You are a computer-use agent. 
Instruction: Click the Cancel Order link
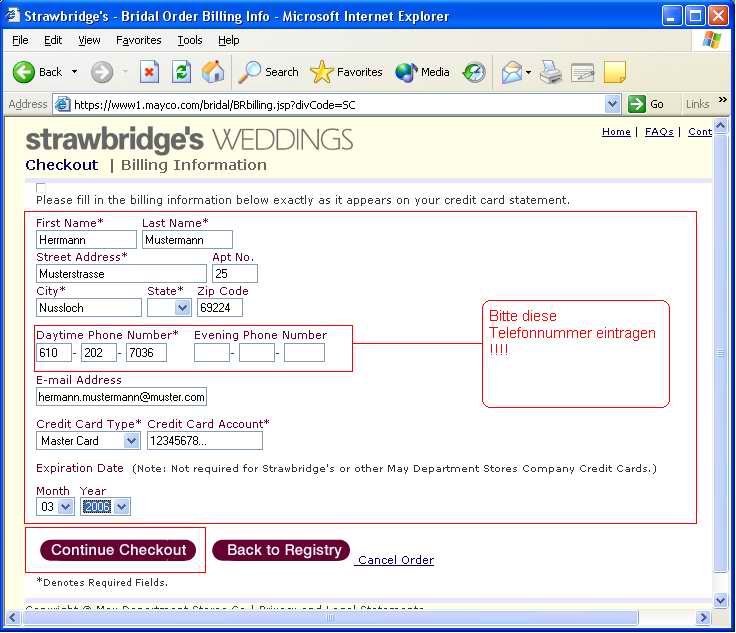[396, 560]
